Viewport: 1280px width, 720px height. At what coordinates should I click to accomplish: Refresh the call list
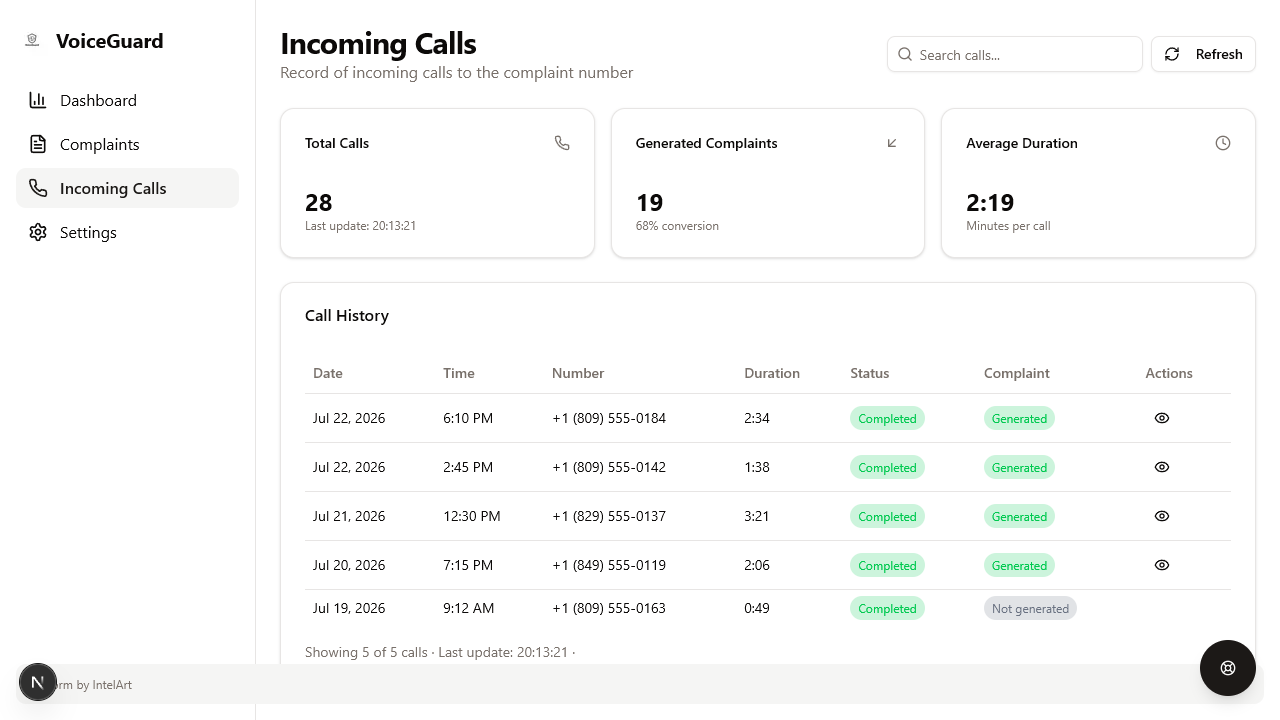point(1203,54)
